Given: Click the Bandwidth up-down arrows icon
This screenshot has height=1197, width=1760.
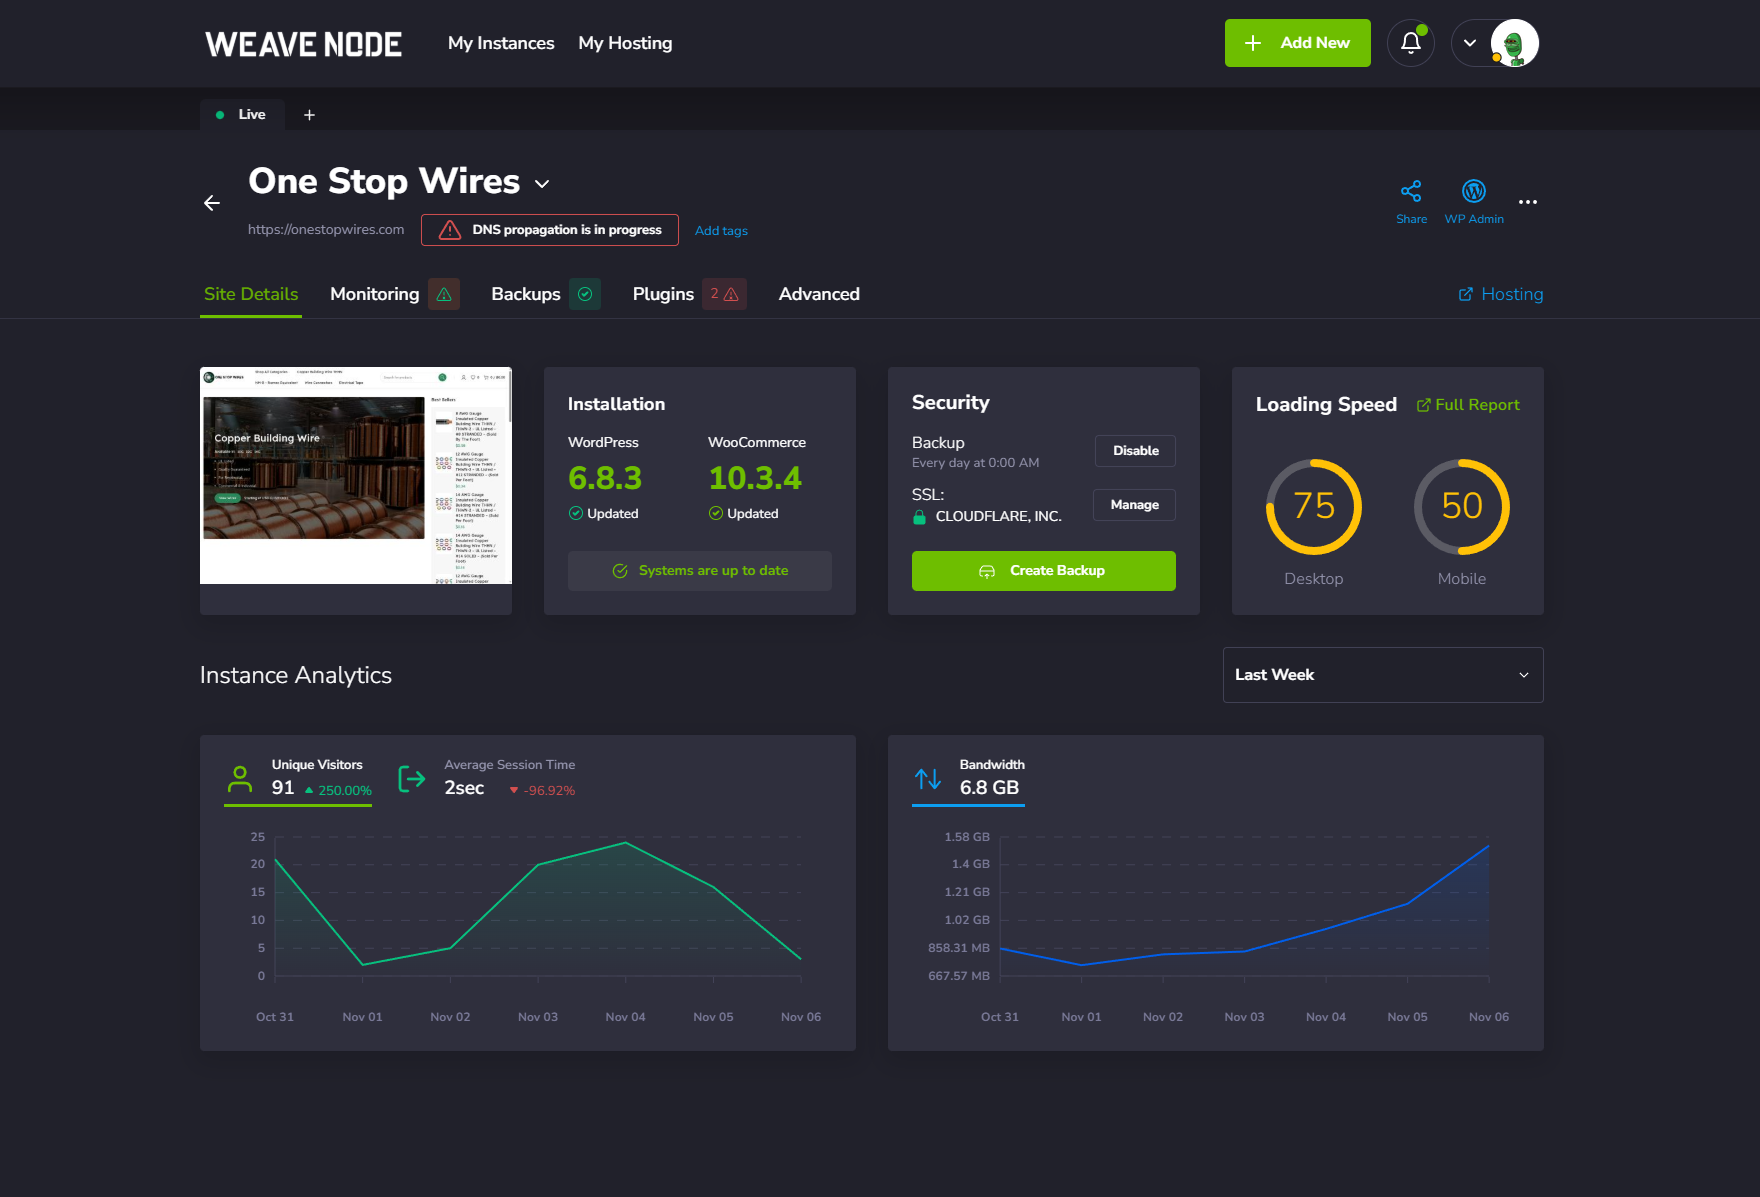Looking at the screenshot, I should 928,779.
